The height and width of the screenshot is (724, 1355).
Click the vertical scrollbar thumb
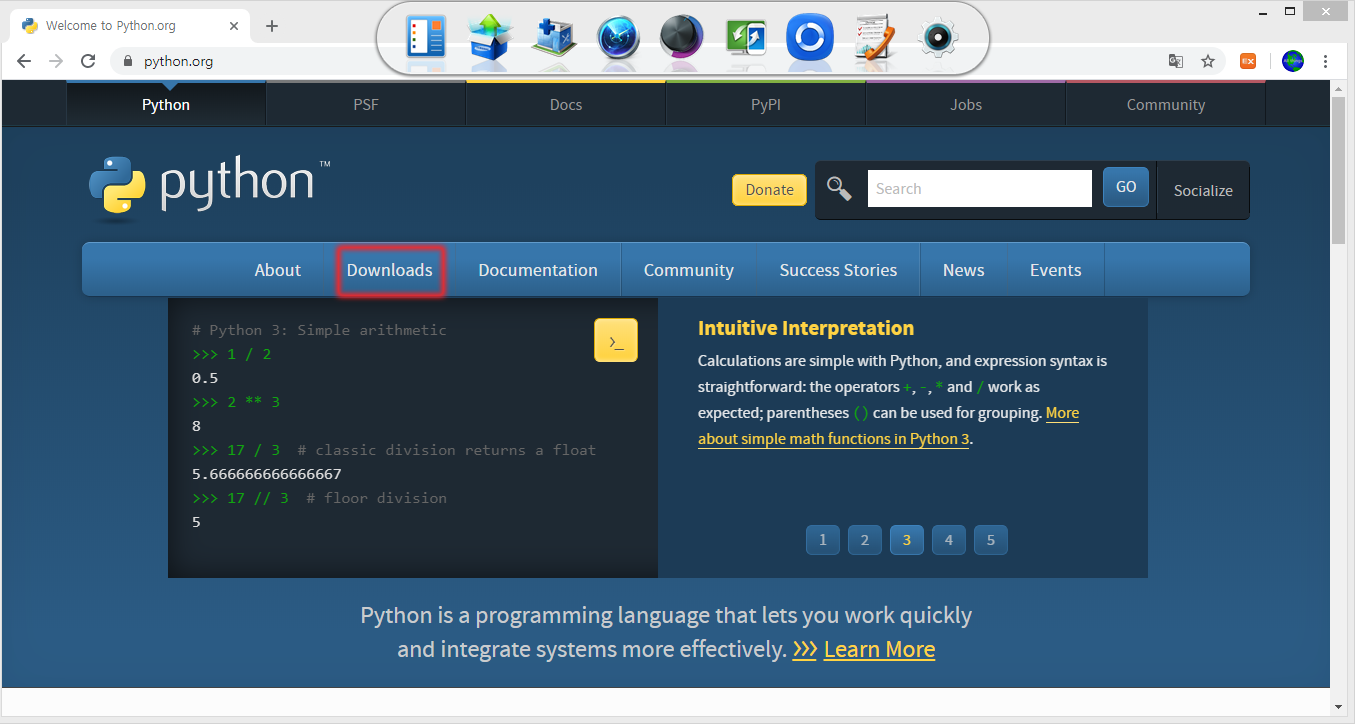coord(1338,170)
